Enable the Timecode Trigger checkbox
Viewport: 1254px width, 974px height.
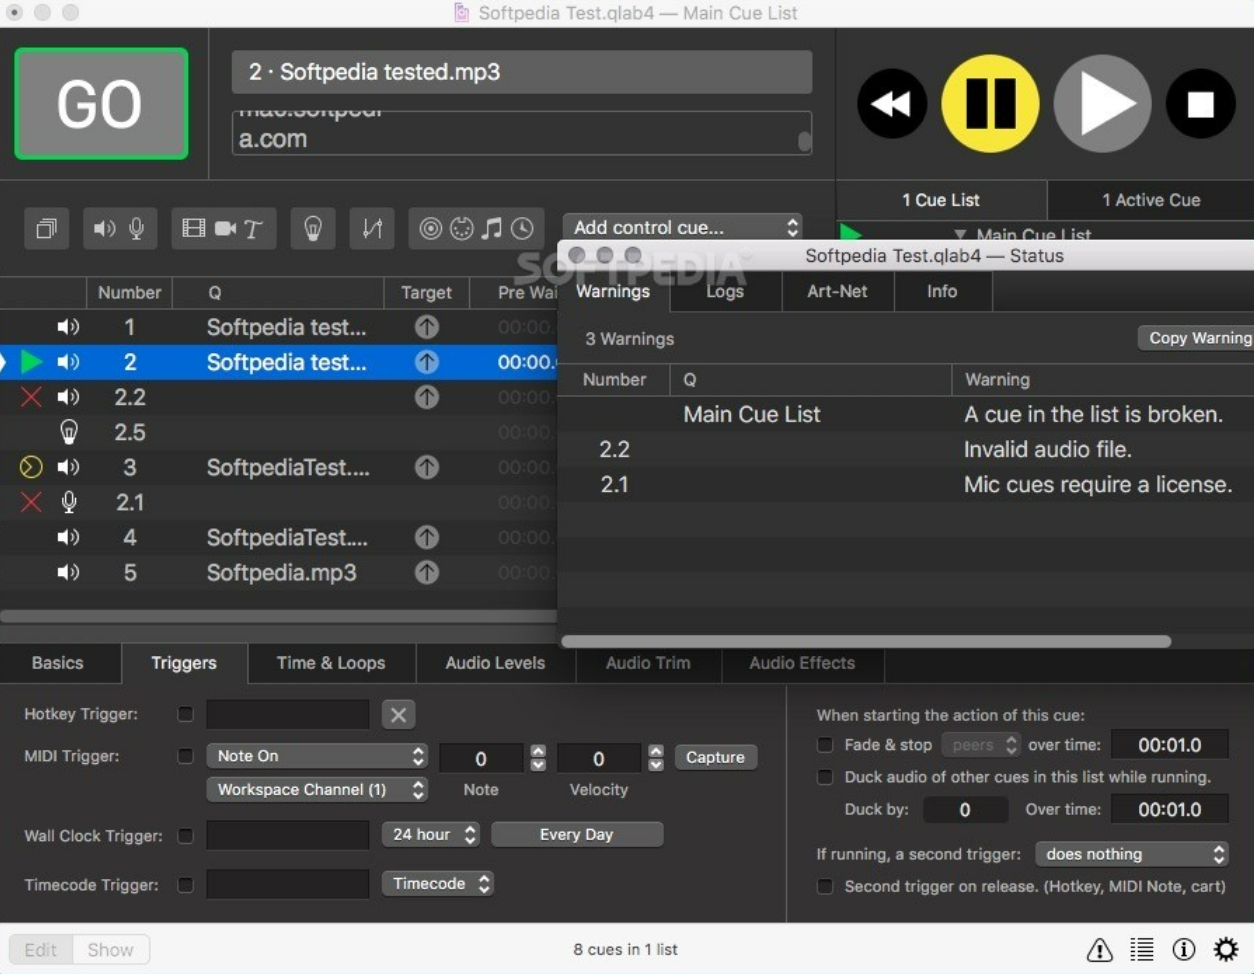coord(185,884)
